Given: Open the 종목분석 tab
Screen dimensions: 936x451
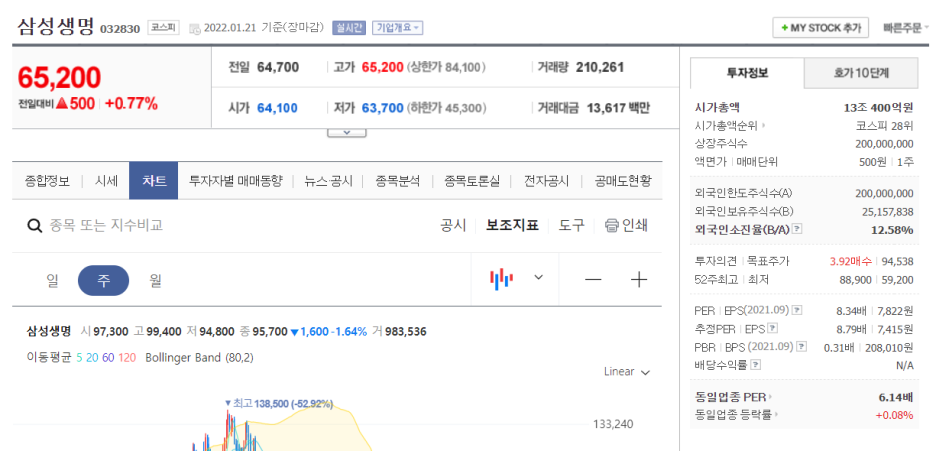Looking at the screenshot, I should tap(398, 181).
